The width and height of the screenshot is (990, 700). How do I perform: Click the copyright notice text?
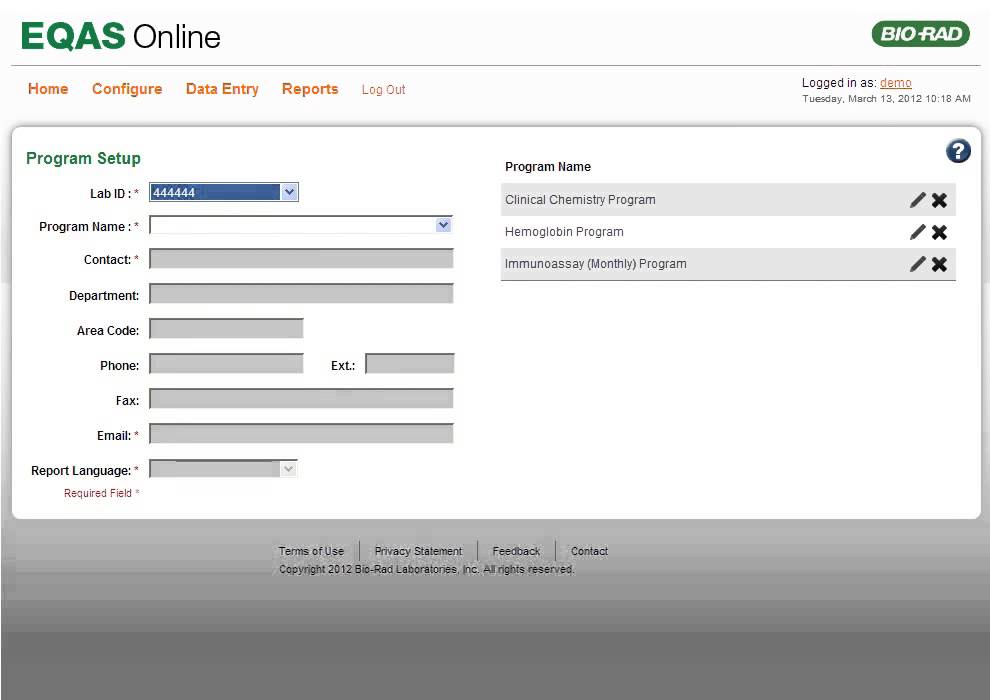[x=426, y=569]
